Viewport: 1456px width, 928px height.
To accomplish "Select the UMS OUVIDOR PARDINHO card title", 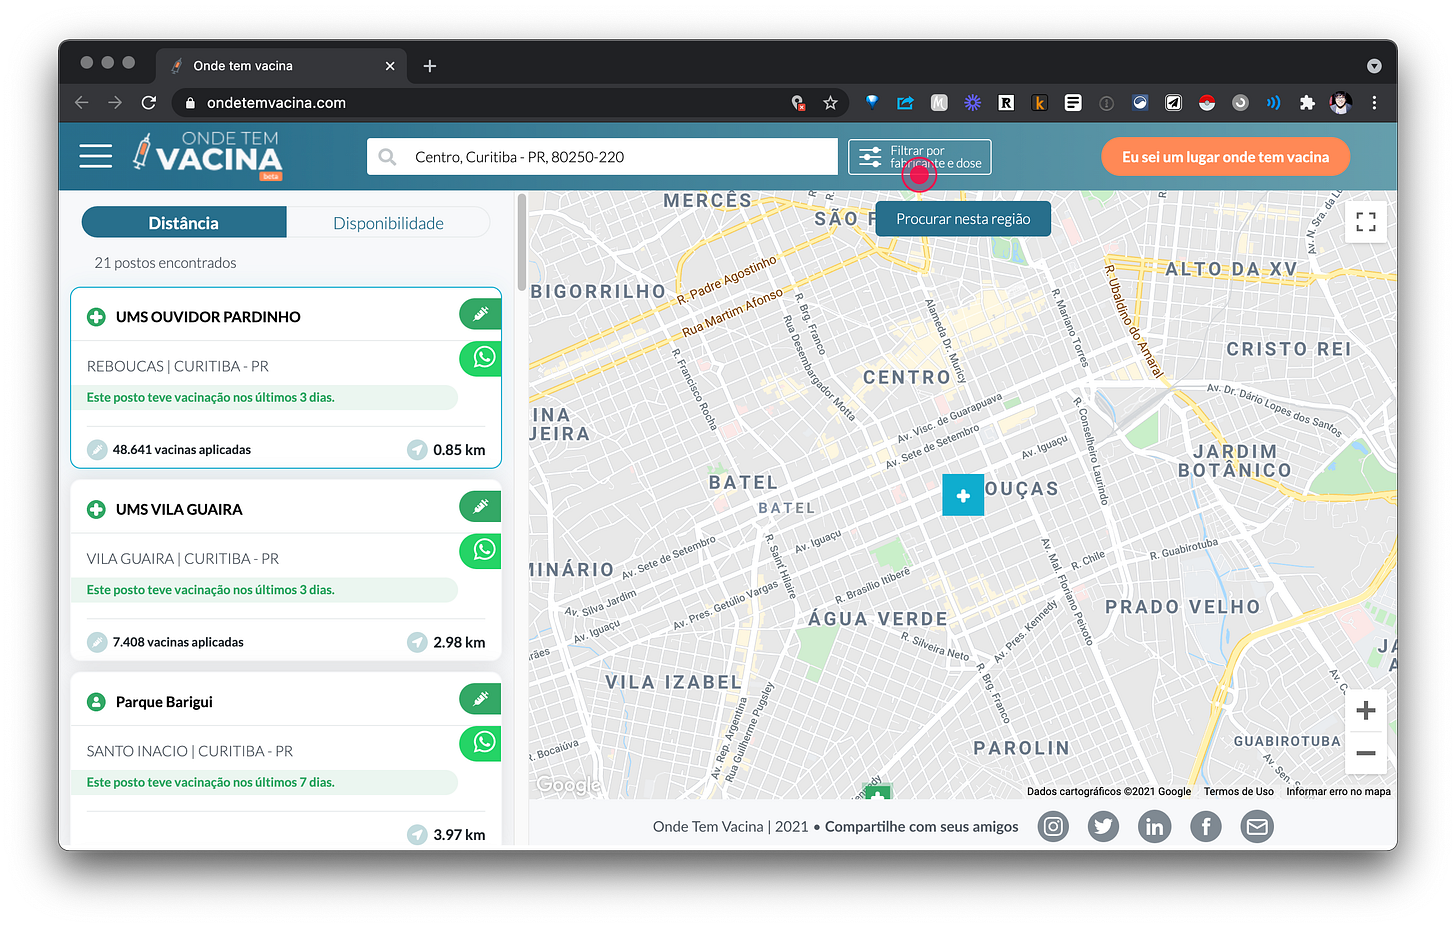I will pyautogui.click(x=208, y=317).
